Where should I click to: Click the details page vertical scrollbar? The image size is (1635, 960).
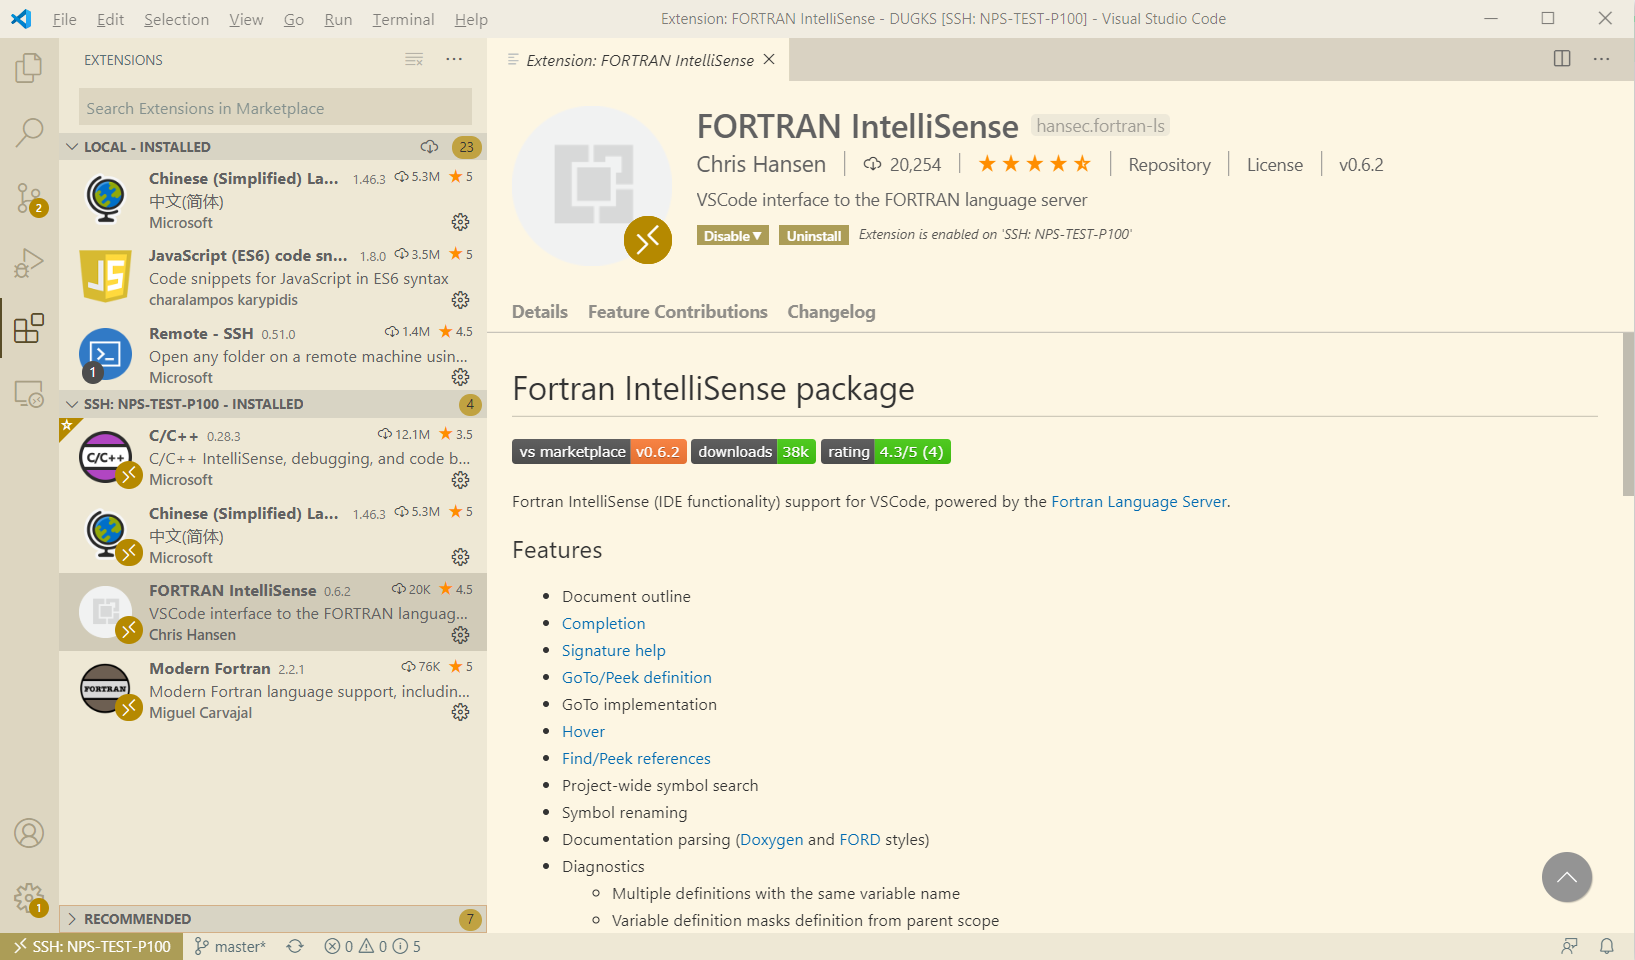pos(1628,414)
